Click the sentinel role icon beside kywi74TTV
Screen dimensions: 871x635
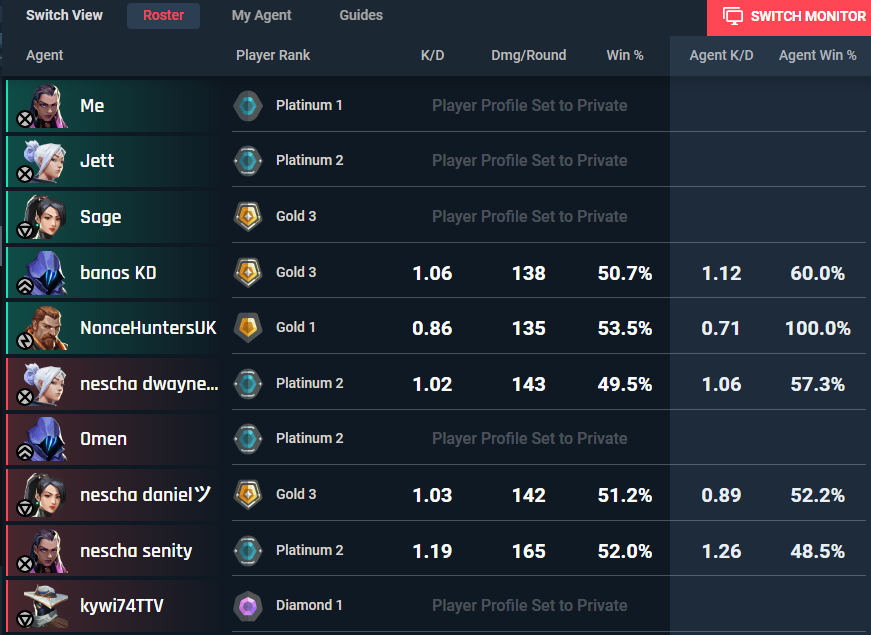tap(25, 619)
